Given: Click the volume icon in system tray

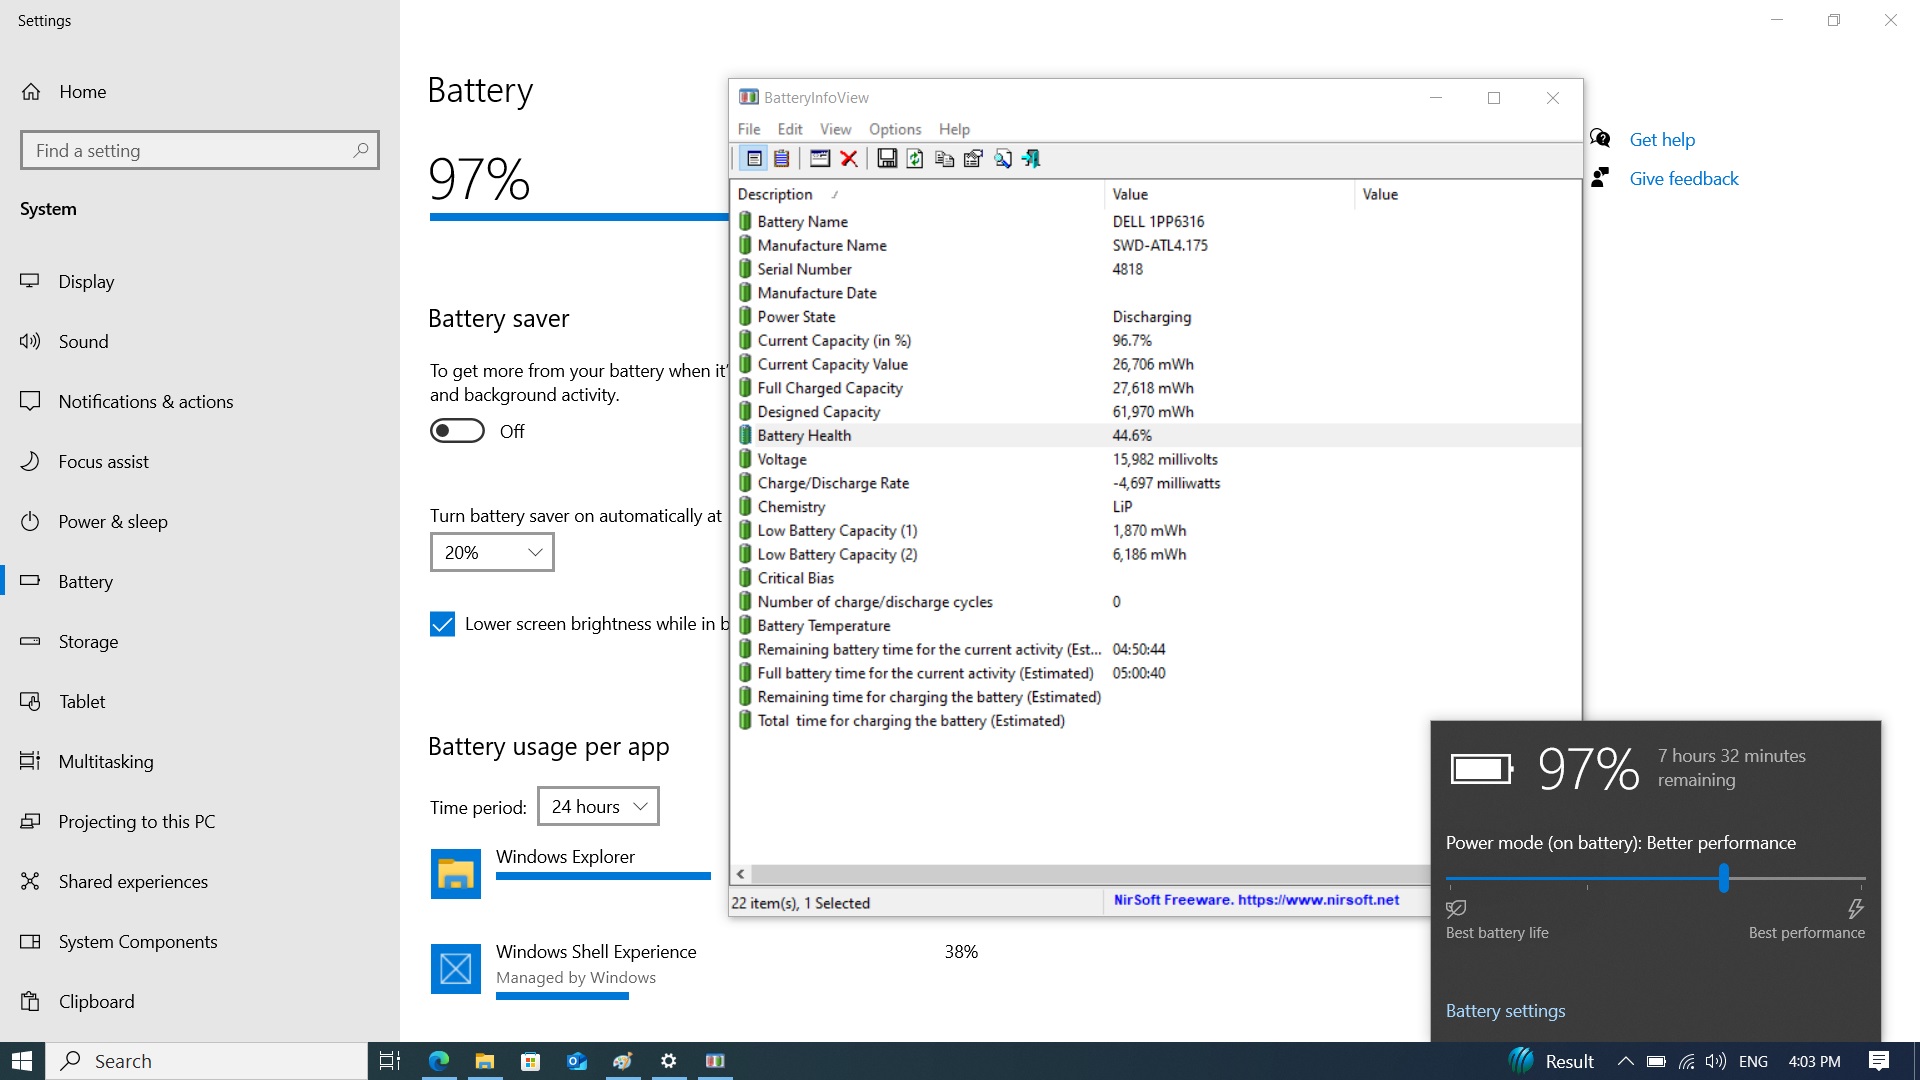Looking at the screenshot, I should pyautogui.click(x=1716, y=1061).
